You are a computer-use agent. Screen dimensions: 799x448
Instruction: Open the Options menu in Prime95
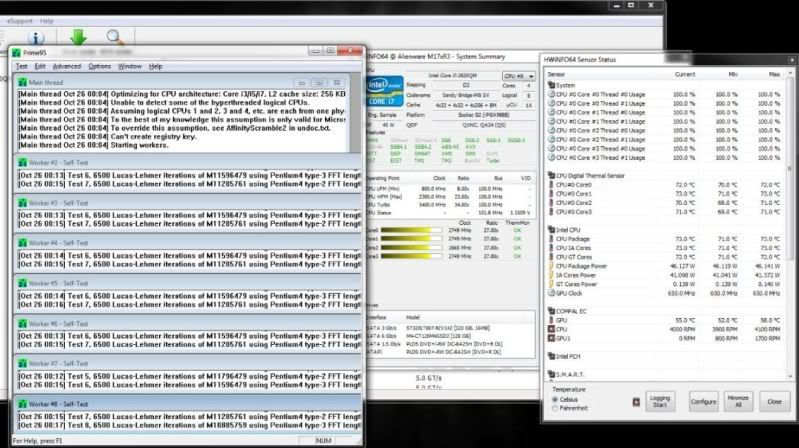(99, 66)
